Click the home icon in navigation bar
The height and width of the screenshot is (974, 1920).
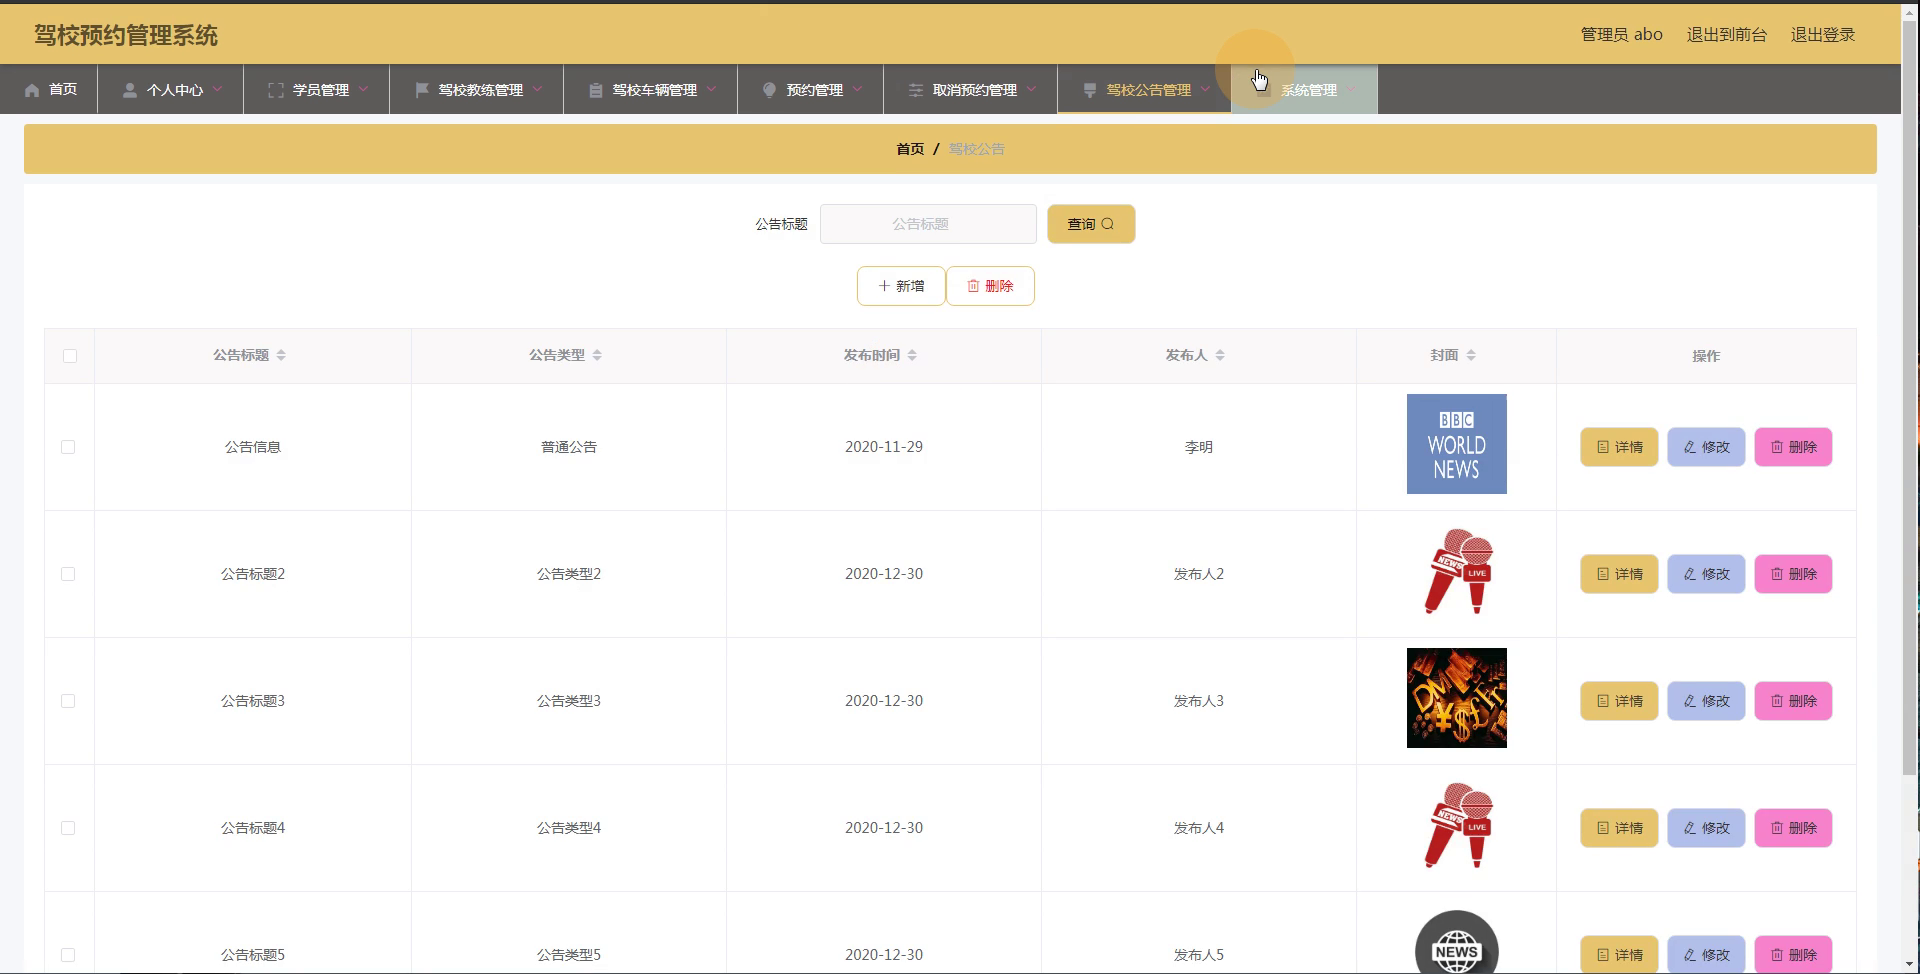pyautogui.click(x=32, y=90)
